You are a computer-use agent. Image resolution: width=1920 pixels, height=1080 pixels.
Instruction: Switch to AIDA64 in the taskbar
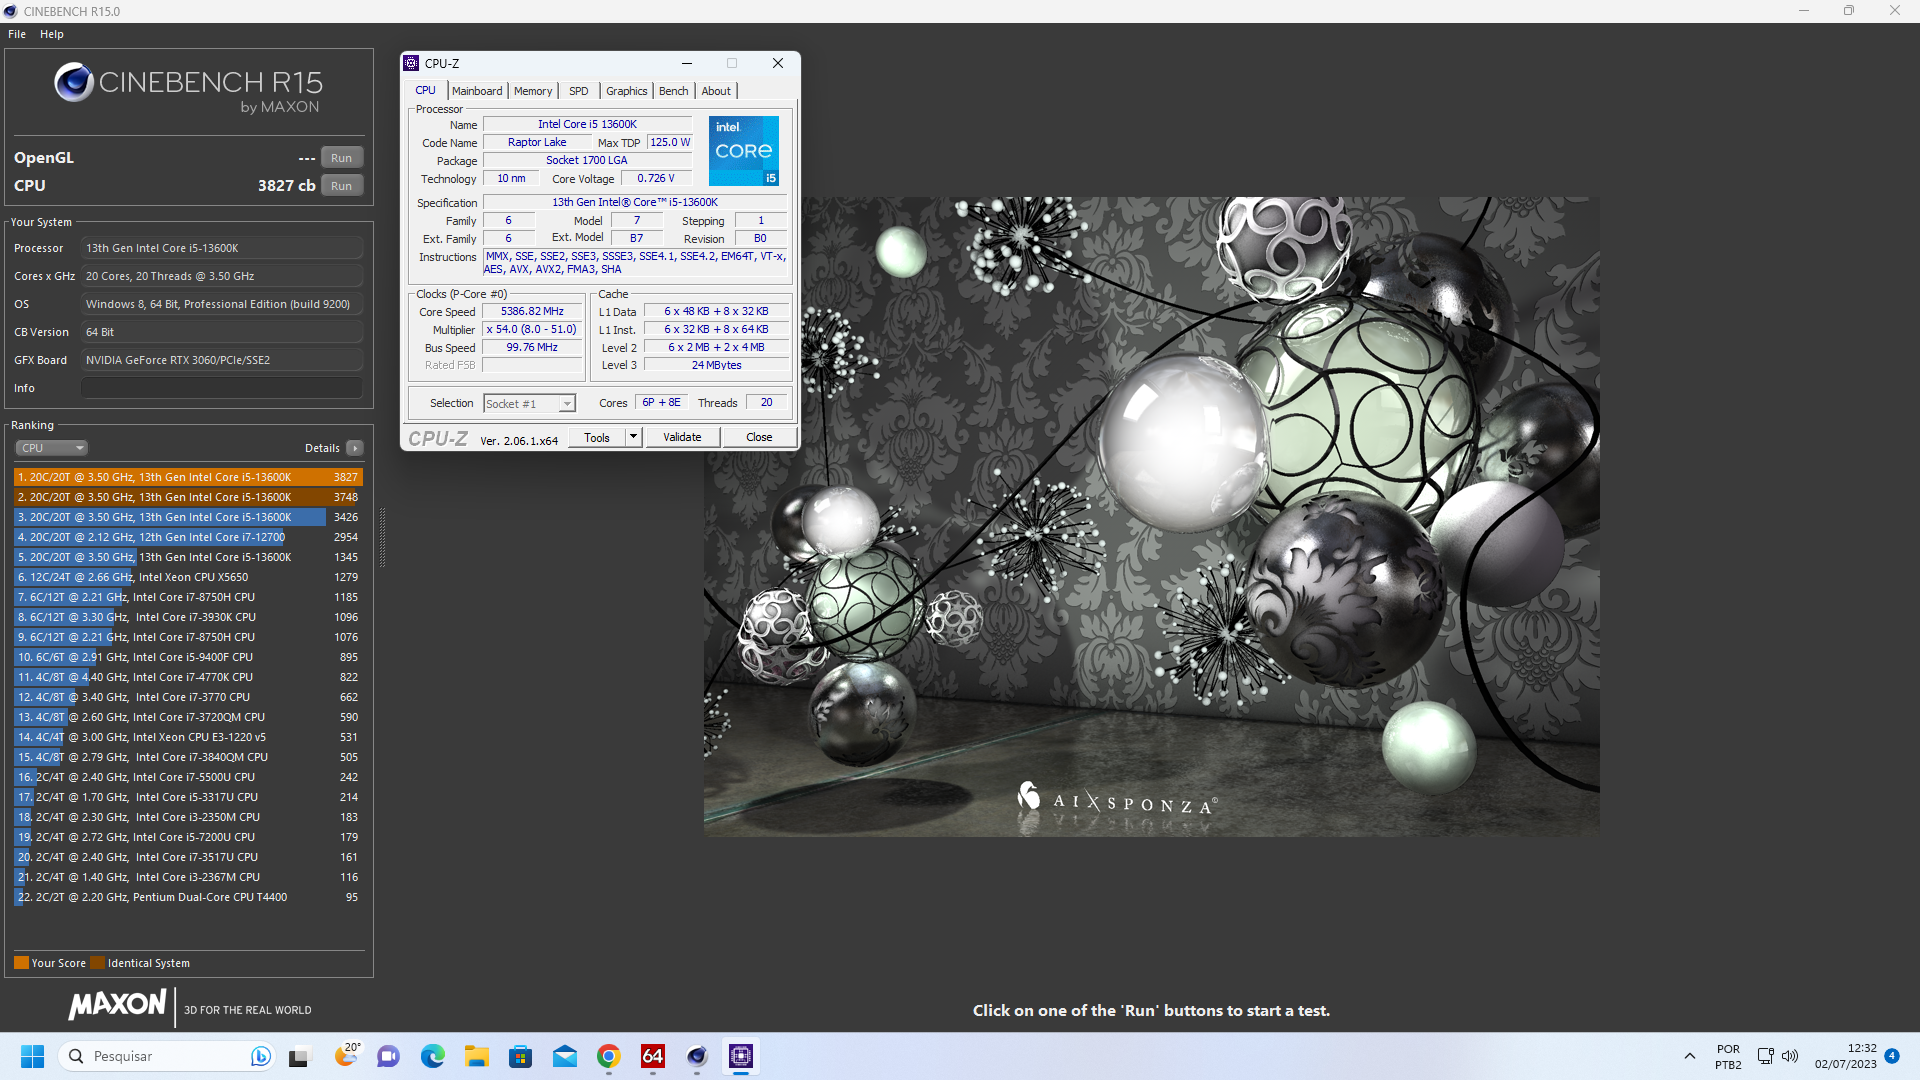pyautogui.click(x=653, y=1056)
